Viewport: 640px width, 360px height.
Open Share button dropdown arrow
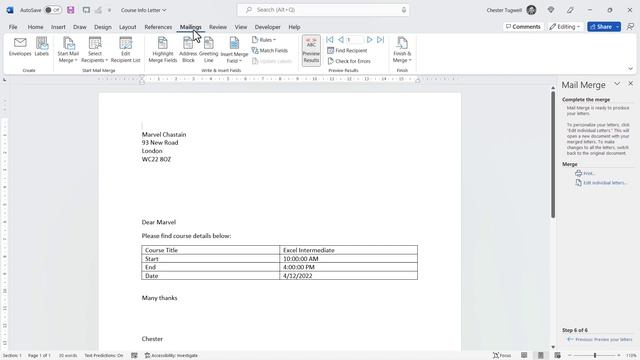point(618,27)
